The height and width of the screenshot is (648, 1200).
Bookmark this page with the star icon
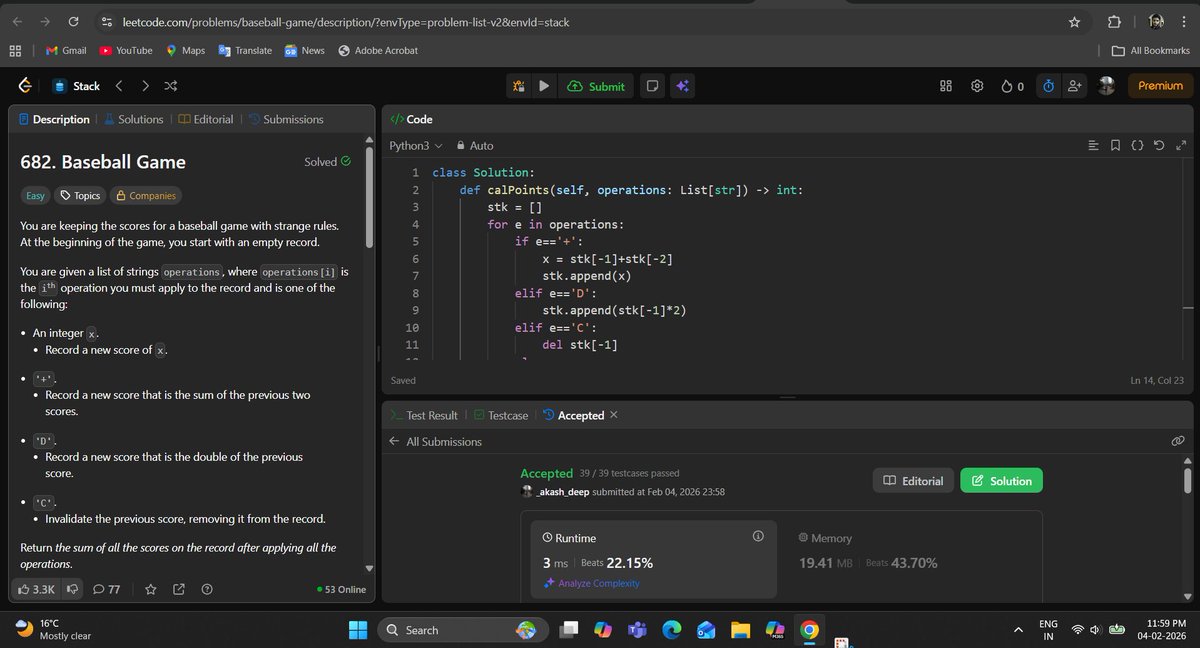coord(1074,22)
